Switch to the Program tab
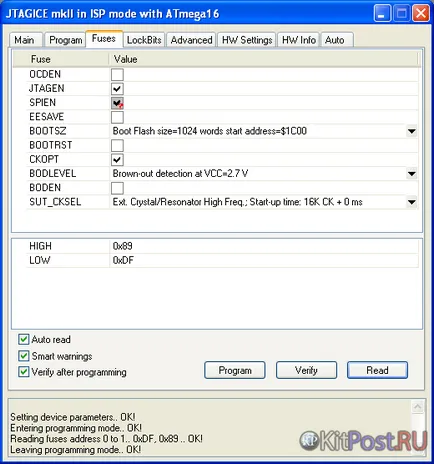 (x=65, y=40)
